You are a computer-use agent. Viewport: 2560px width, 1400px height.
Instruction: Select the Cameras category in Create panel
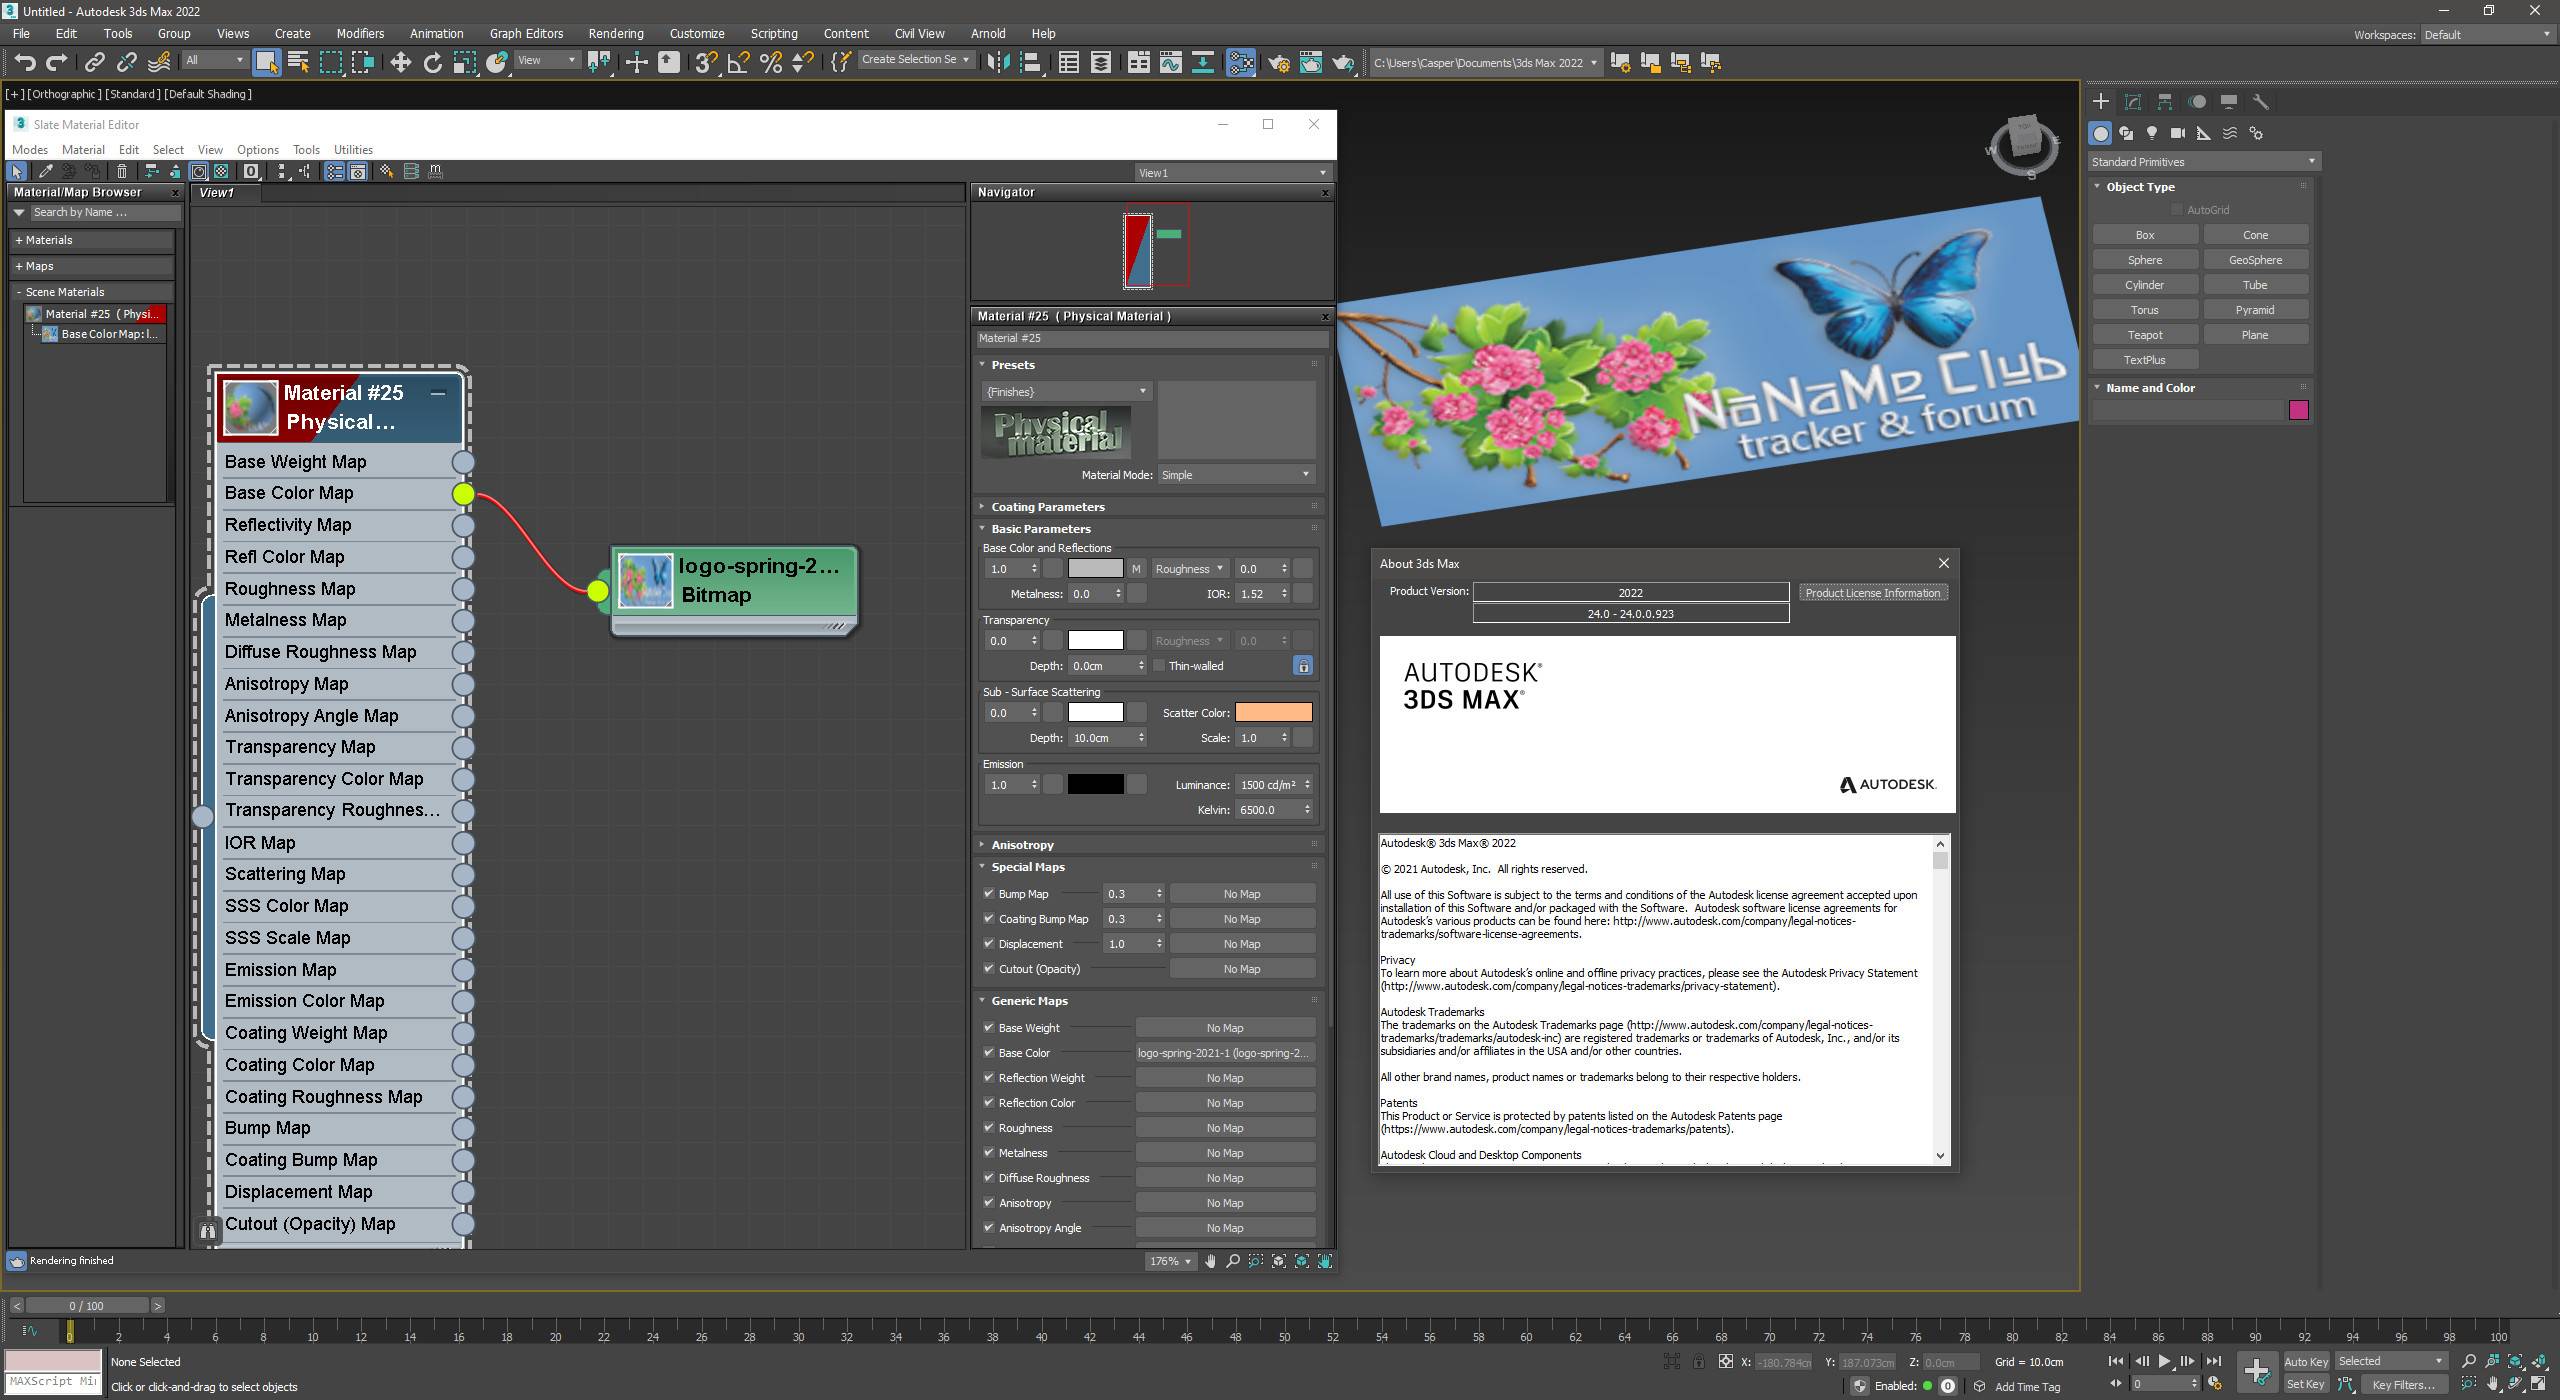[x=2178, y=133]
